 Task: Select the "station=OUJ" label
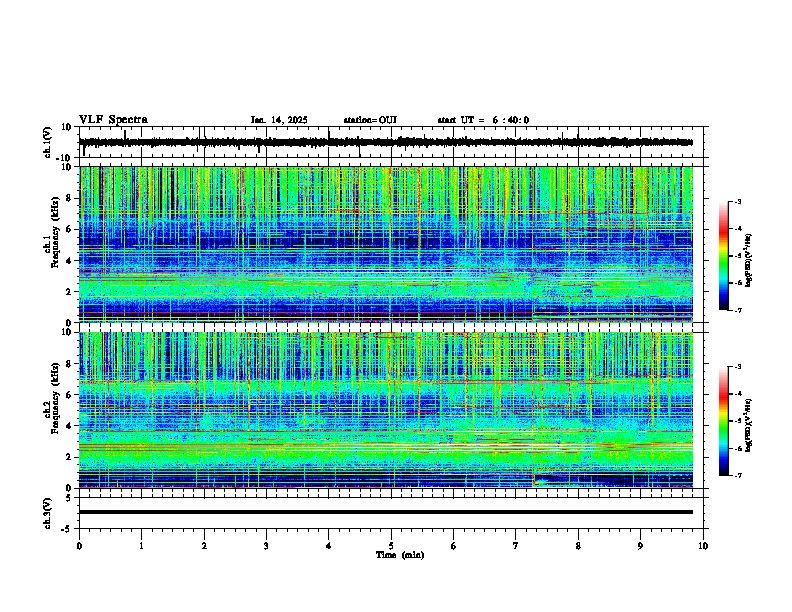370,120
